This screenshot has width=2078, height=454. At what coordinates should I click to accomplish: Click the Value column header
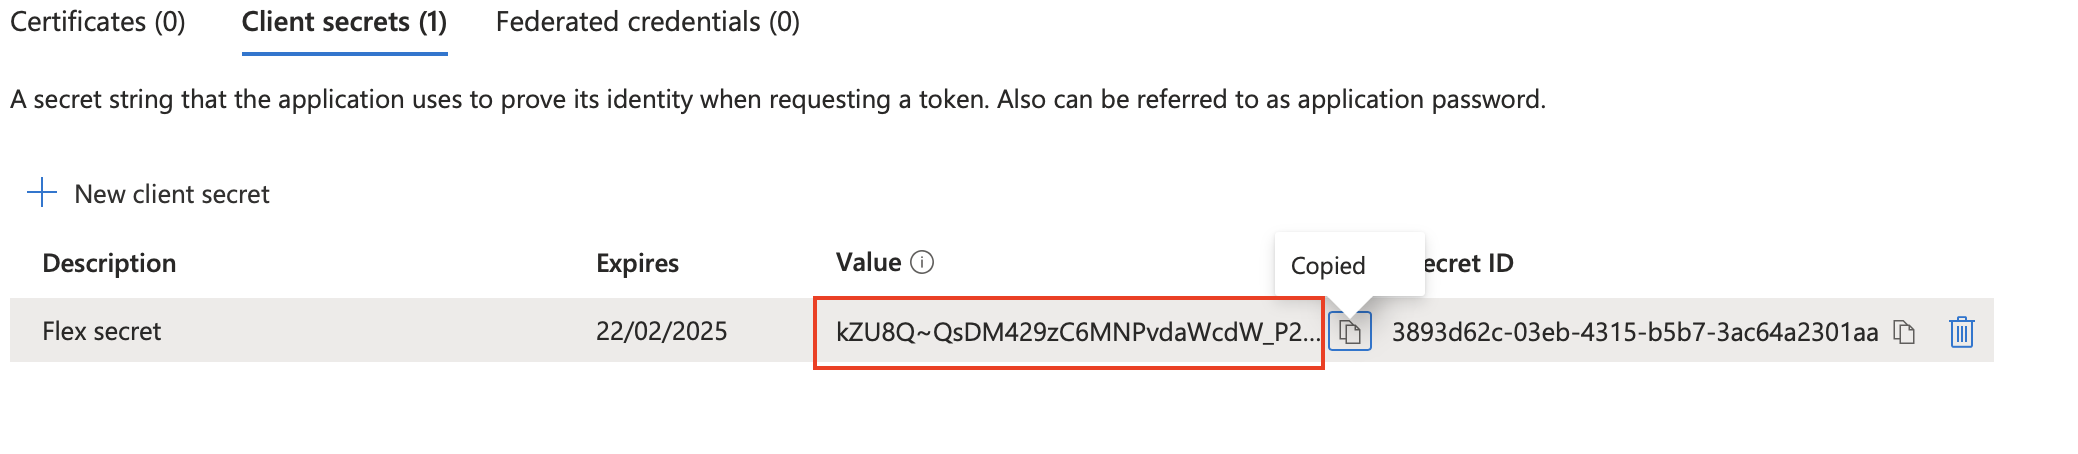tap(868, 262)
